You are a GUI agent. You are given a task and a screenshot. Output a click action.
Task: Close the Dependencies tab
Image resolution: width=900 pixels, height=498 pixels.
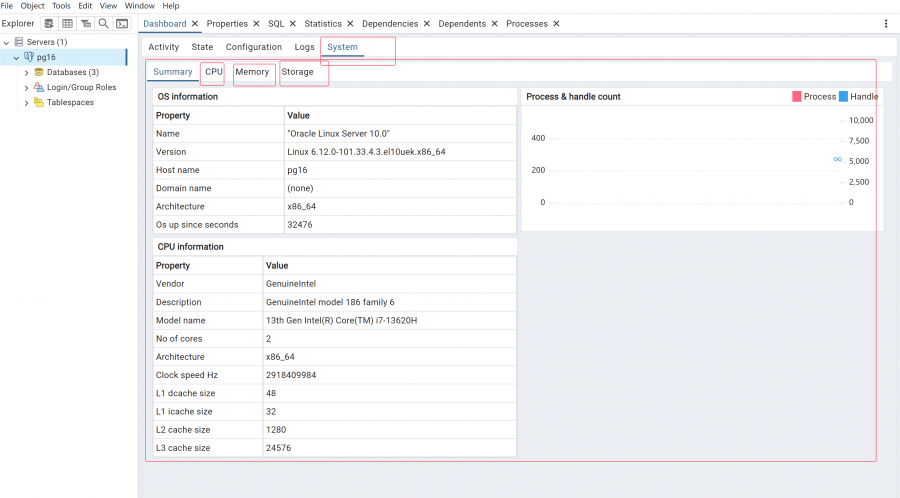pyautogui.click(x=426, y=24)
